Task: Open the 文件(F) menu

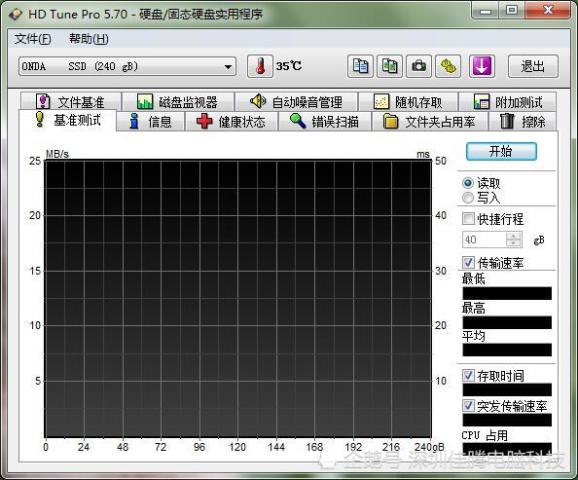Action: click(32, 38)
